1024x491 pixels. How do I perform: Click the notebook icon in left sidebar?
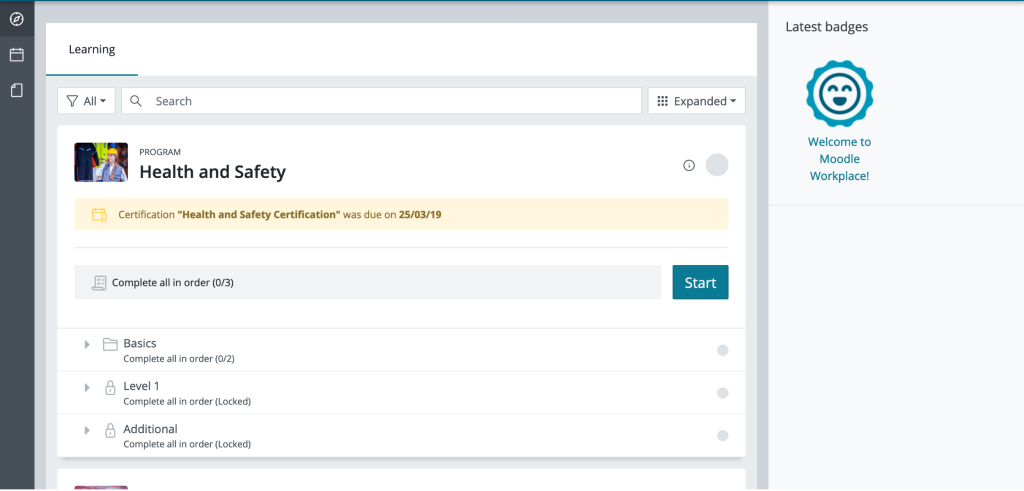point(16,91)
